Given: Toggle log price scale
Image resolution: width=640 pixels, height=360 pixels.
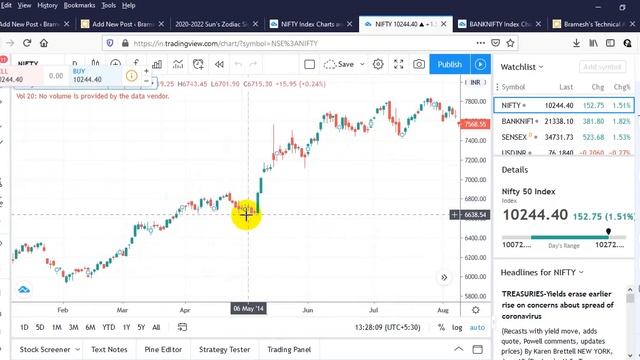Looking at the screenshot, I should [457, 327].
